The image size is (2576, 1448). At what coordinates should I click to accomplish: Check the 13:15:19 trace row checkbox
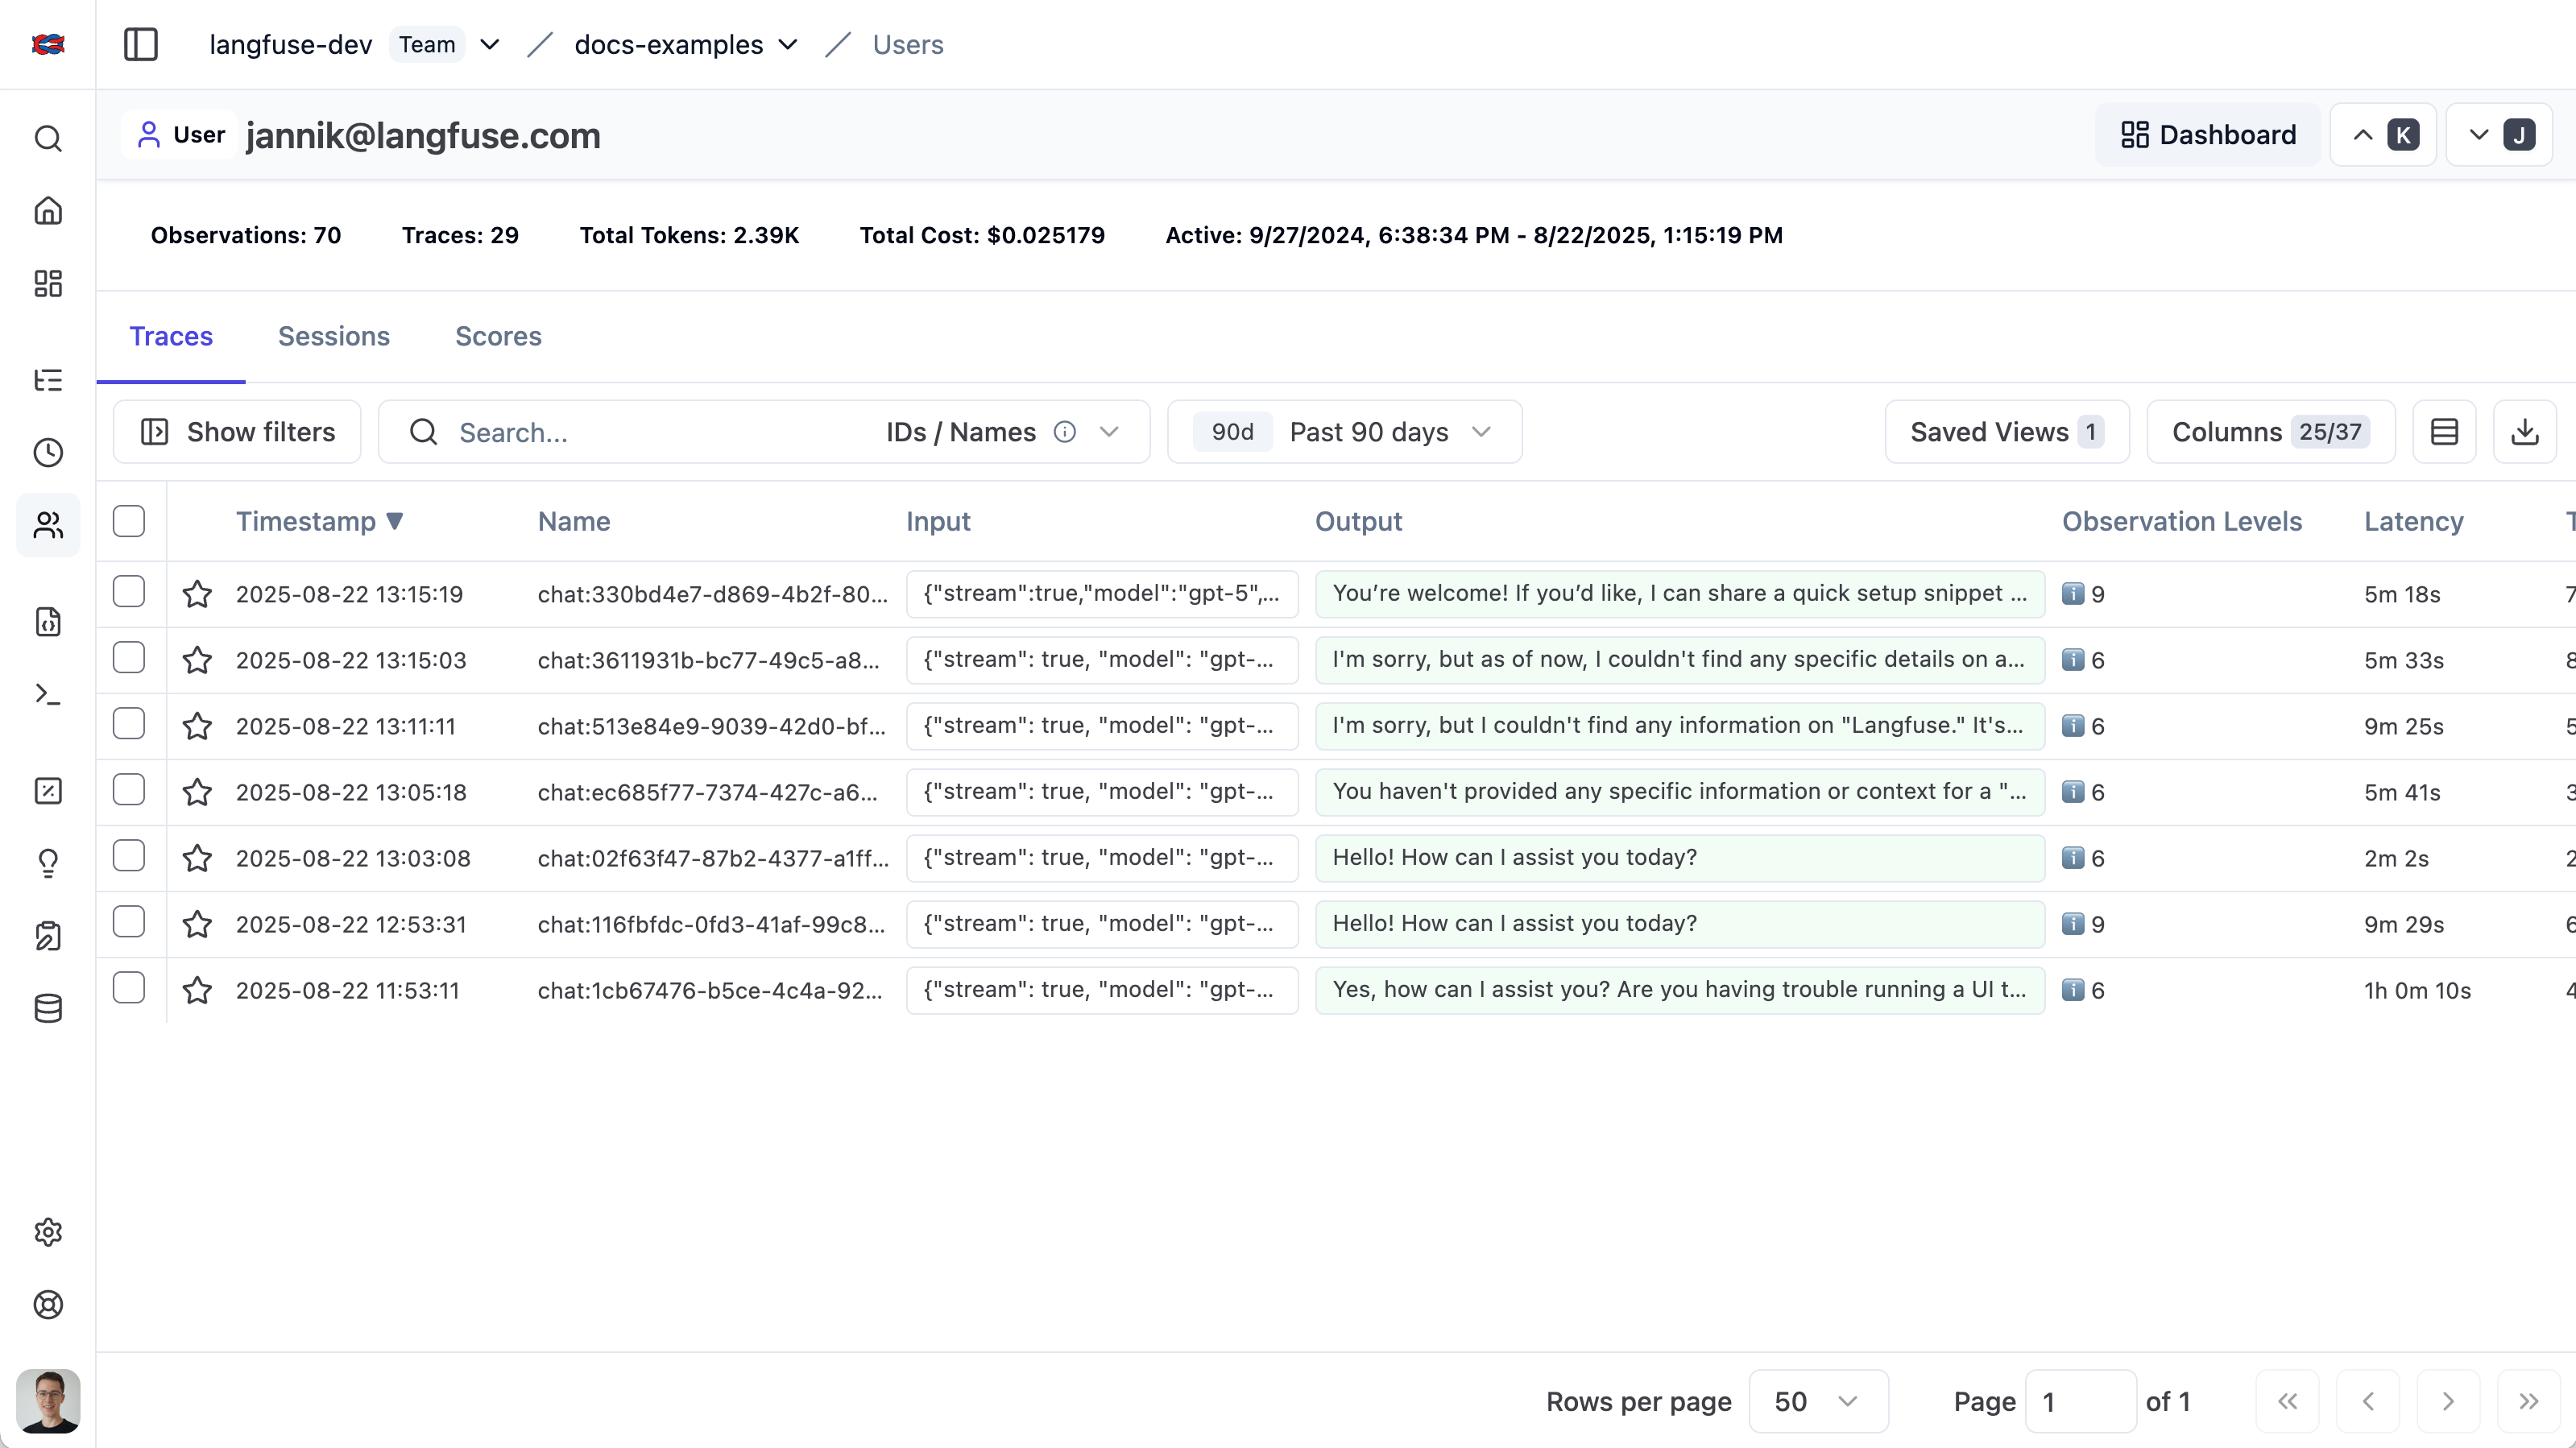tap(129, 592)
